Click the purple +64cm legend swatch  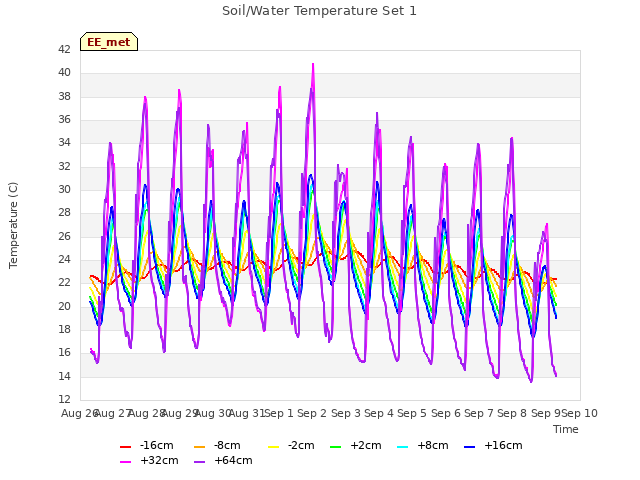(200, 462)
